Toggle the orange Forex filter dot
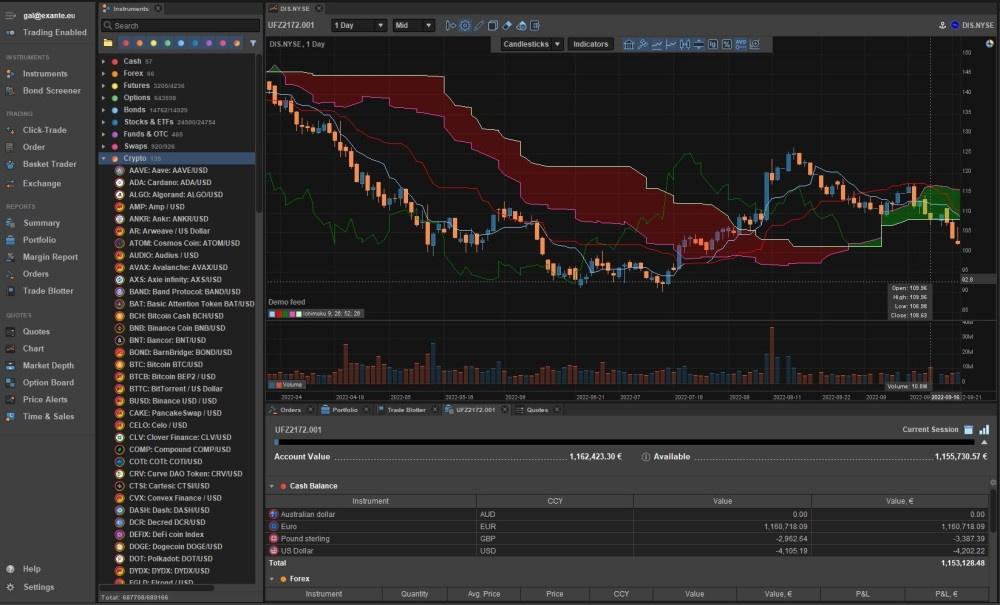1000x605 pixels. (x=140, y=43)
